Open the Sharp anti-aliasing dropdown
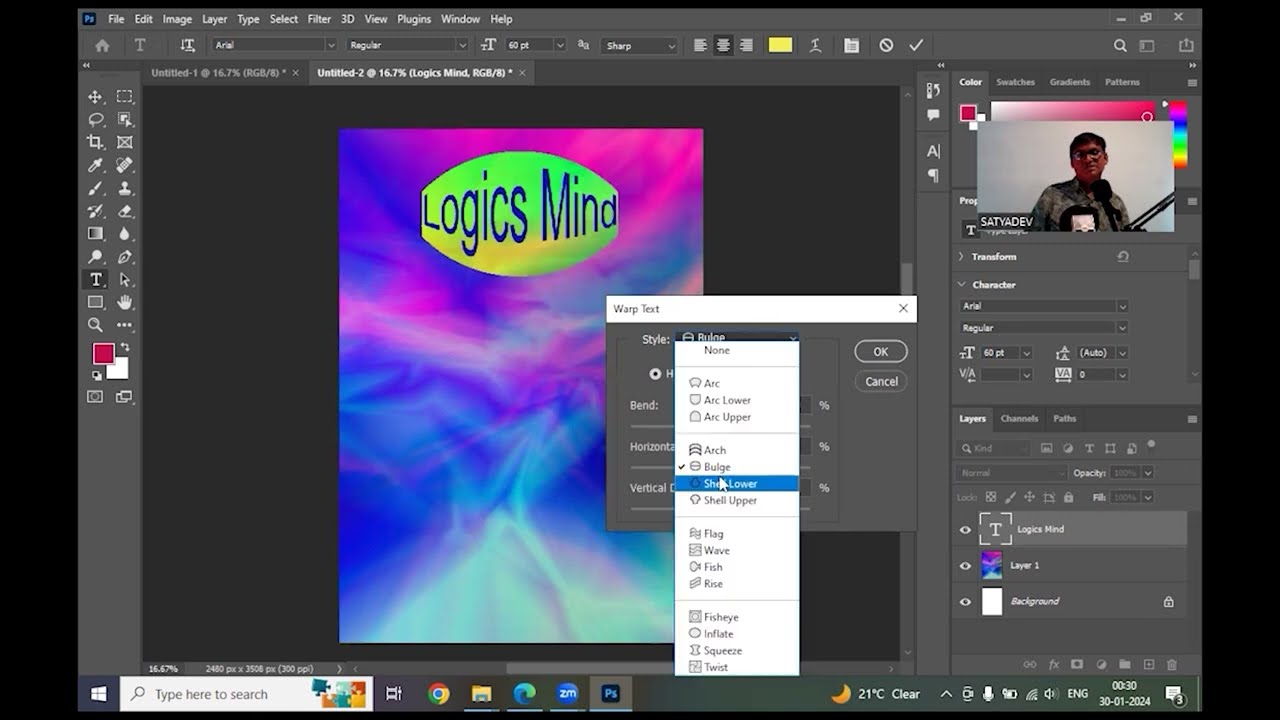Image resolution: width=1280 pixels, height=720 pixels. (640, 45)
